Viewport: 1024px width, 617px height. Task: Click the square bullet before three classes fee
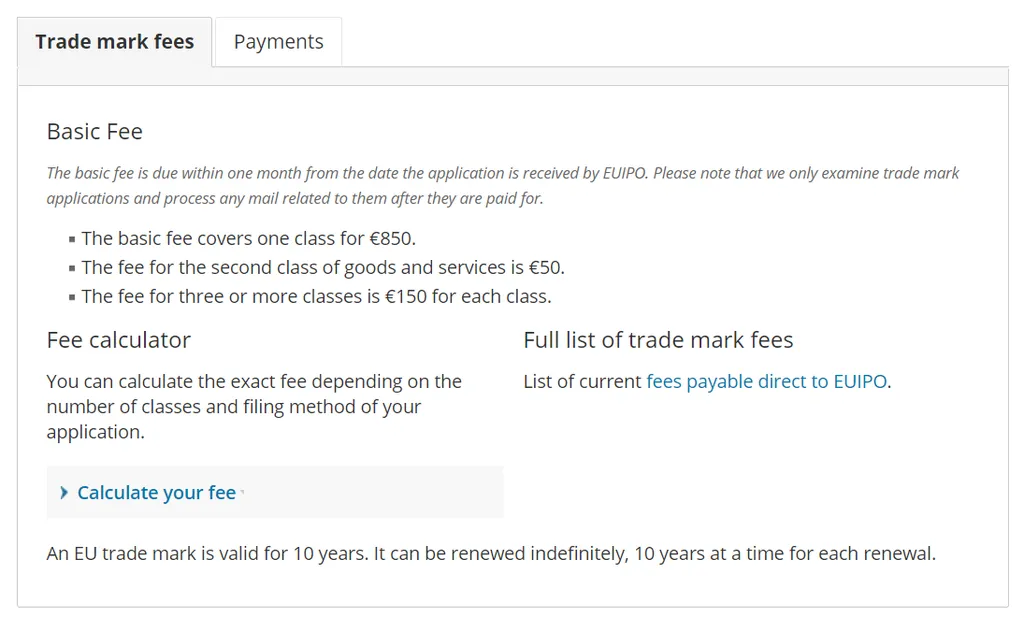pos(70,296)
